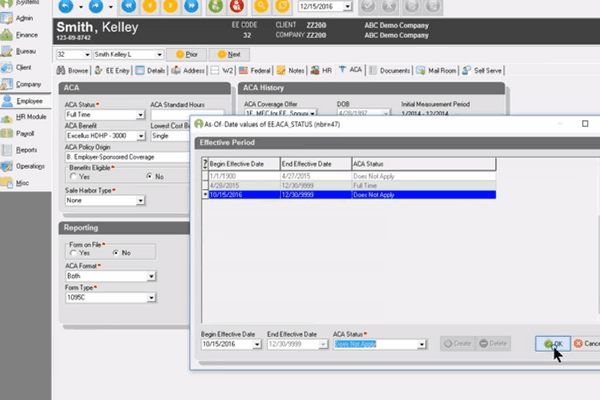Select the row beginning 1/1/1900
600x400 pixels.
click(x=349, y=176)
